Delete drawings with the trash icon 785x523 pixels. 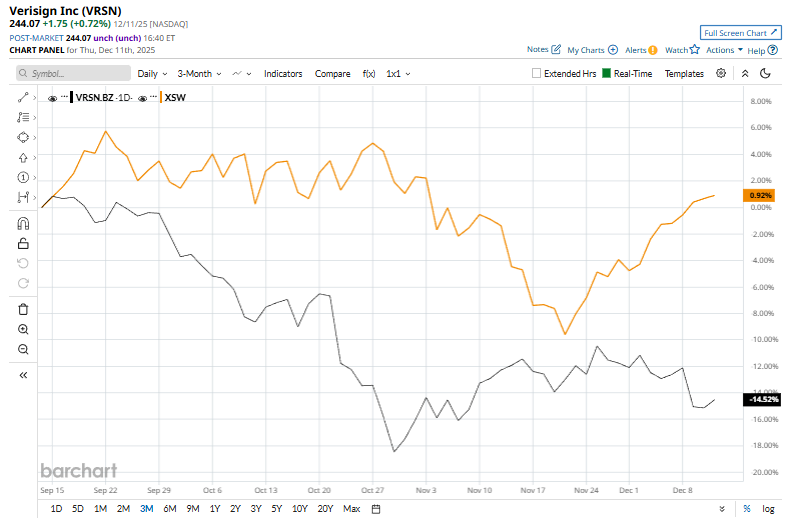point(23,309)
